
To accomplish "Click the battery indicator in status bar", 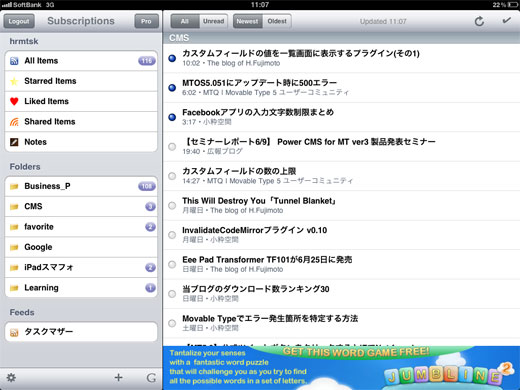I will pyautogui.click(x=513, y=5).
